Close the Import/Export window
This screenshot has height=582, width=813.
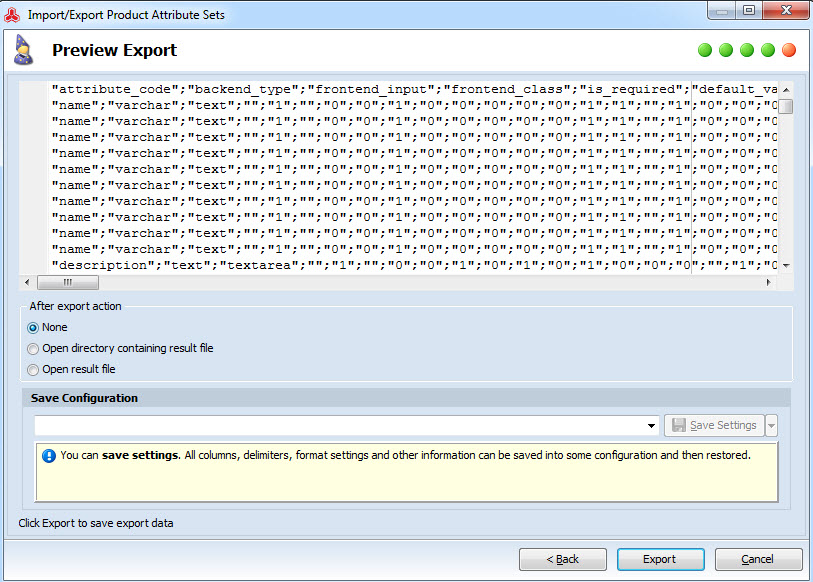pyautogui.click(x=786, y=10)
